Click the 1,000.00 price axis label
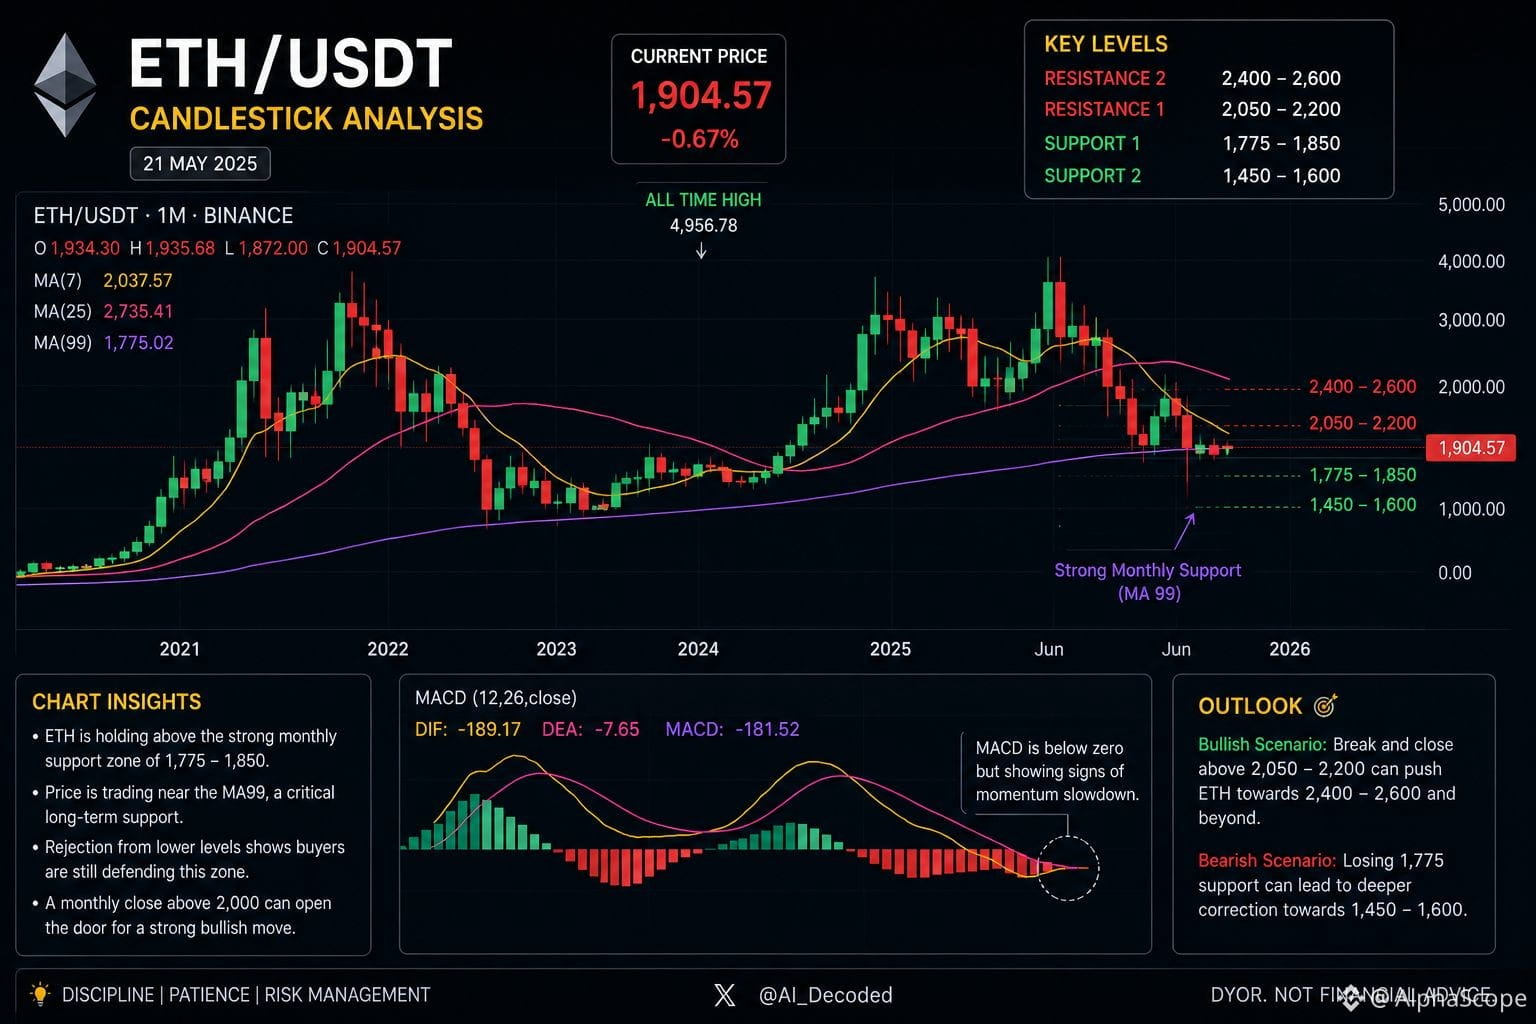Viewport: 1536px width, 1024px height. coord(1471,509)
